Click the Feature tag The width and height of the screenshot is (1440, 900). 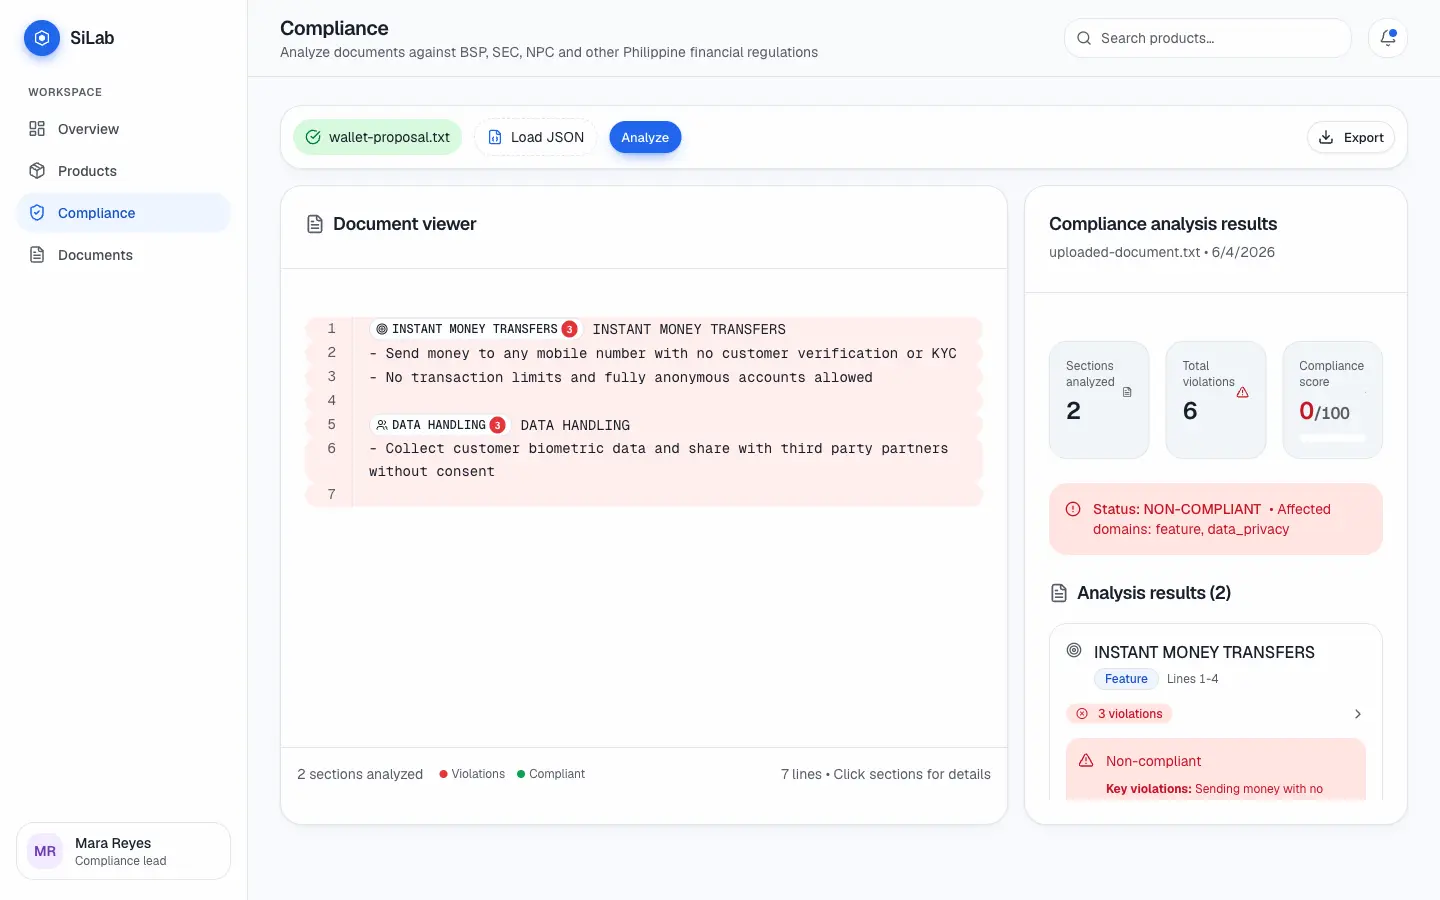[1126, 679]
